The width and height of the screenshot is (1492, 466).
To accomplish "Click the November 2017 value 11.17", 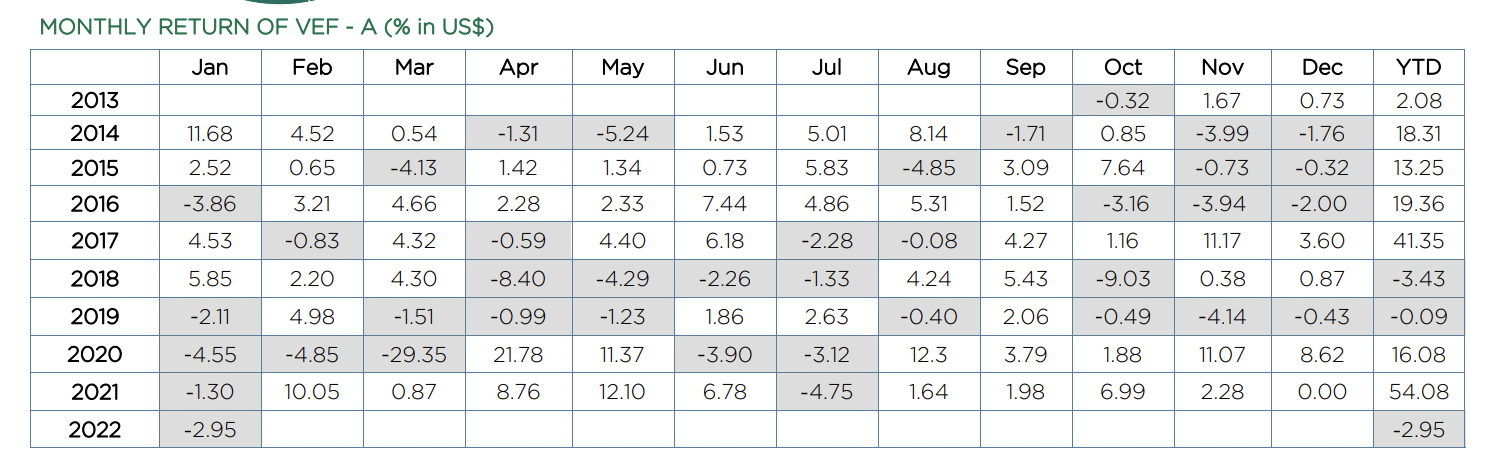I will 1222,241.
